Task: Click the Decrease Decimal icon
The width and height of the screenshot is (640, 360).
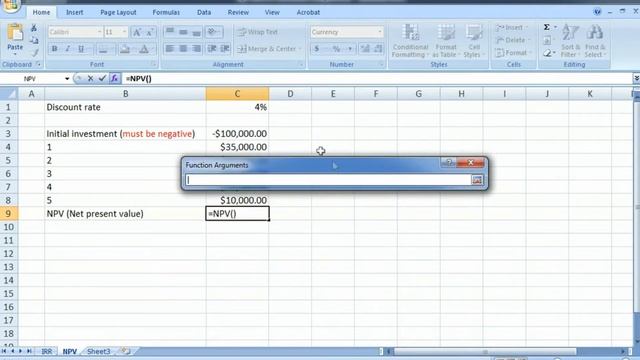Action: tap(378, 49)
